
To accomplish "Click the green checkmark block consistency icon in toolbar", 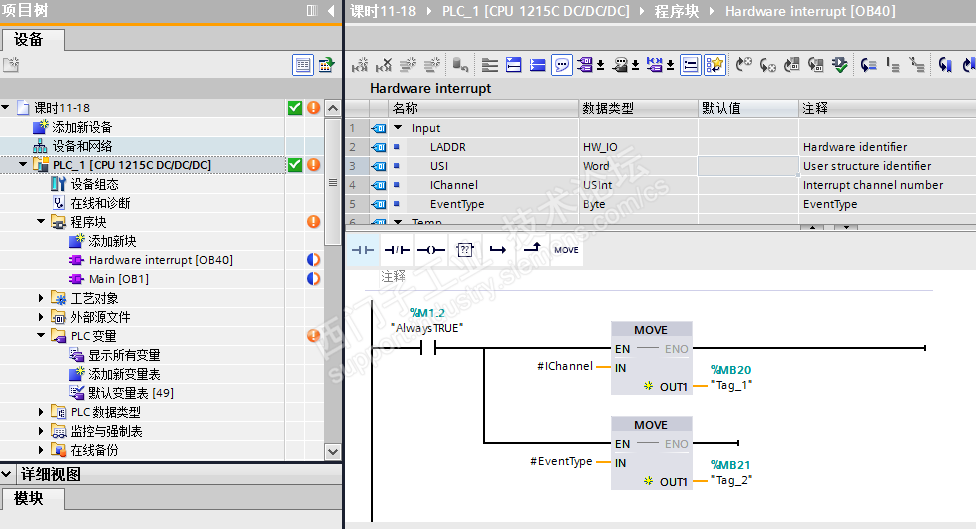I will pos(840,65).
